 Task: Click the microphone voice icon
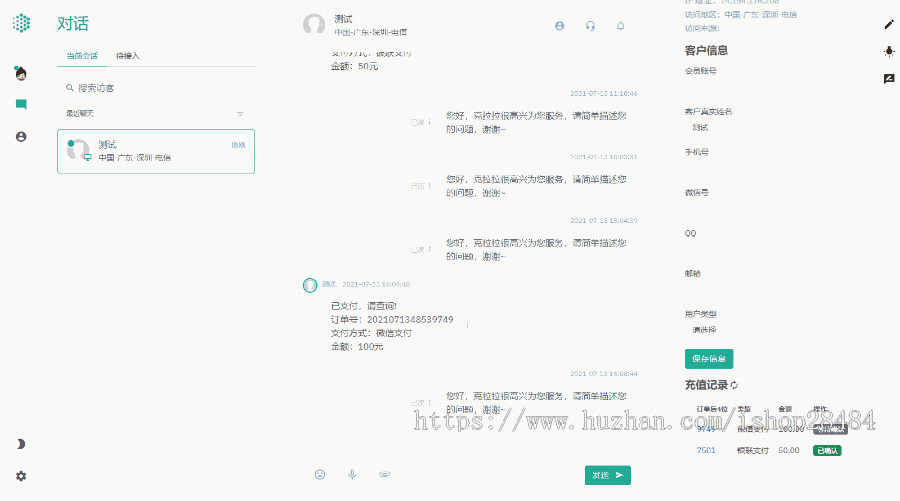click(x=352, y=475)
